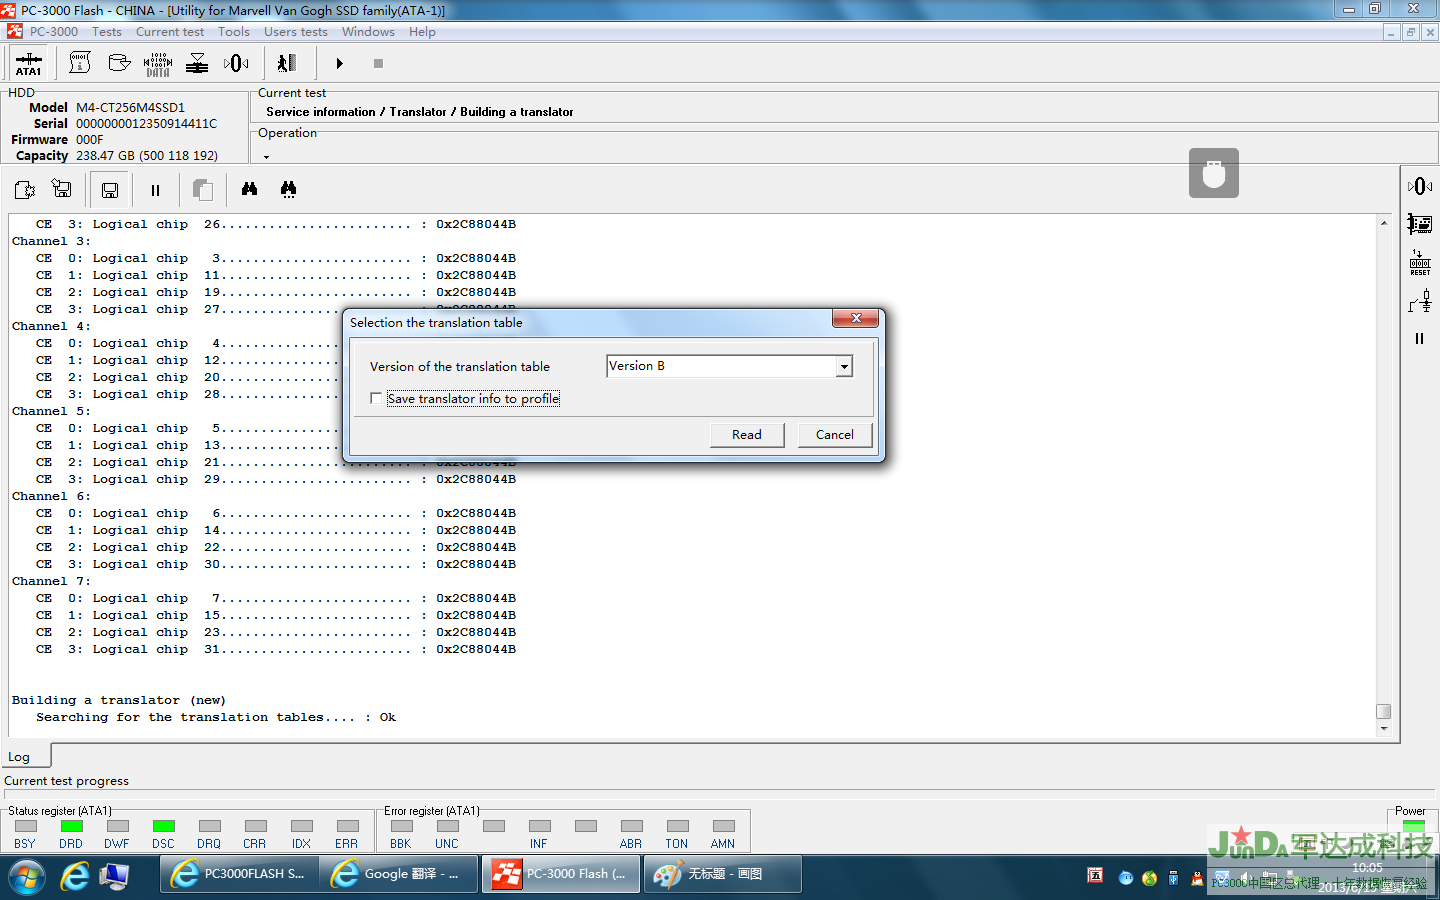The image size is (1440, 900).
Task: Open the drive info scroll icon
Action: [x=80, y=63]
